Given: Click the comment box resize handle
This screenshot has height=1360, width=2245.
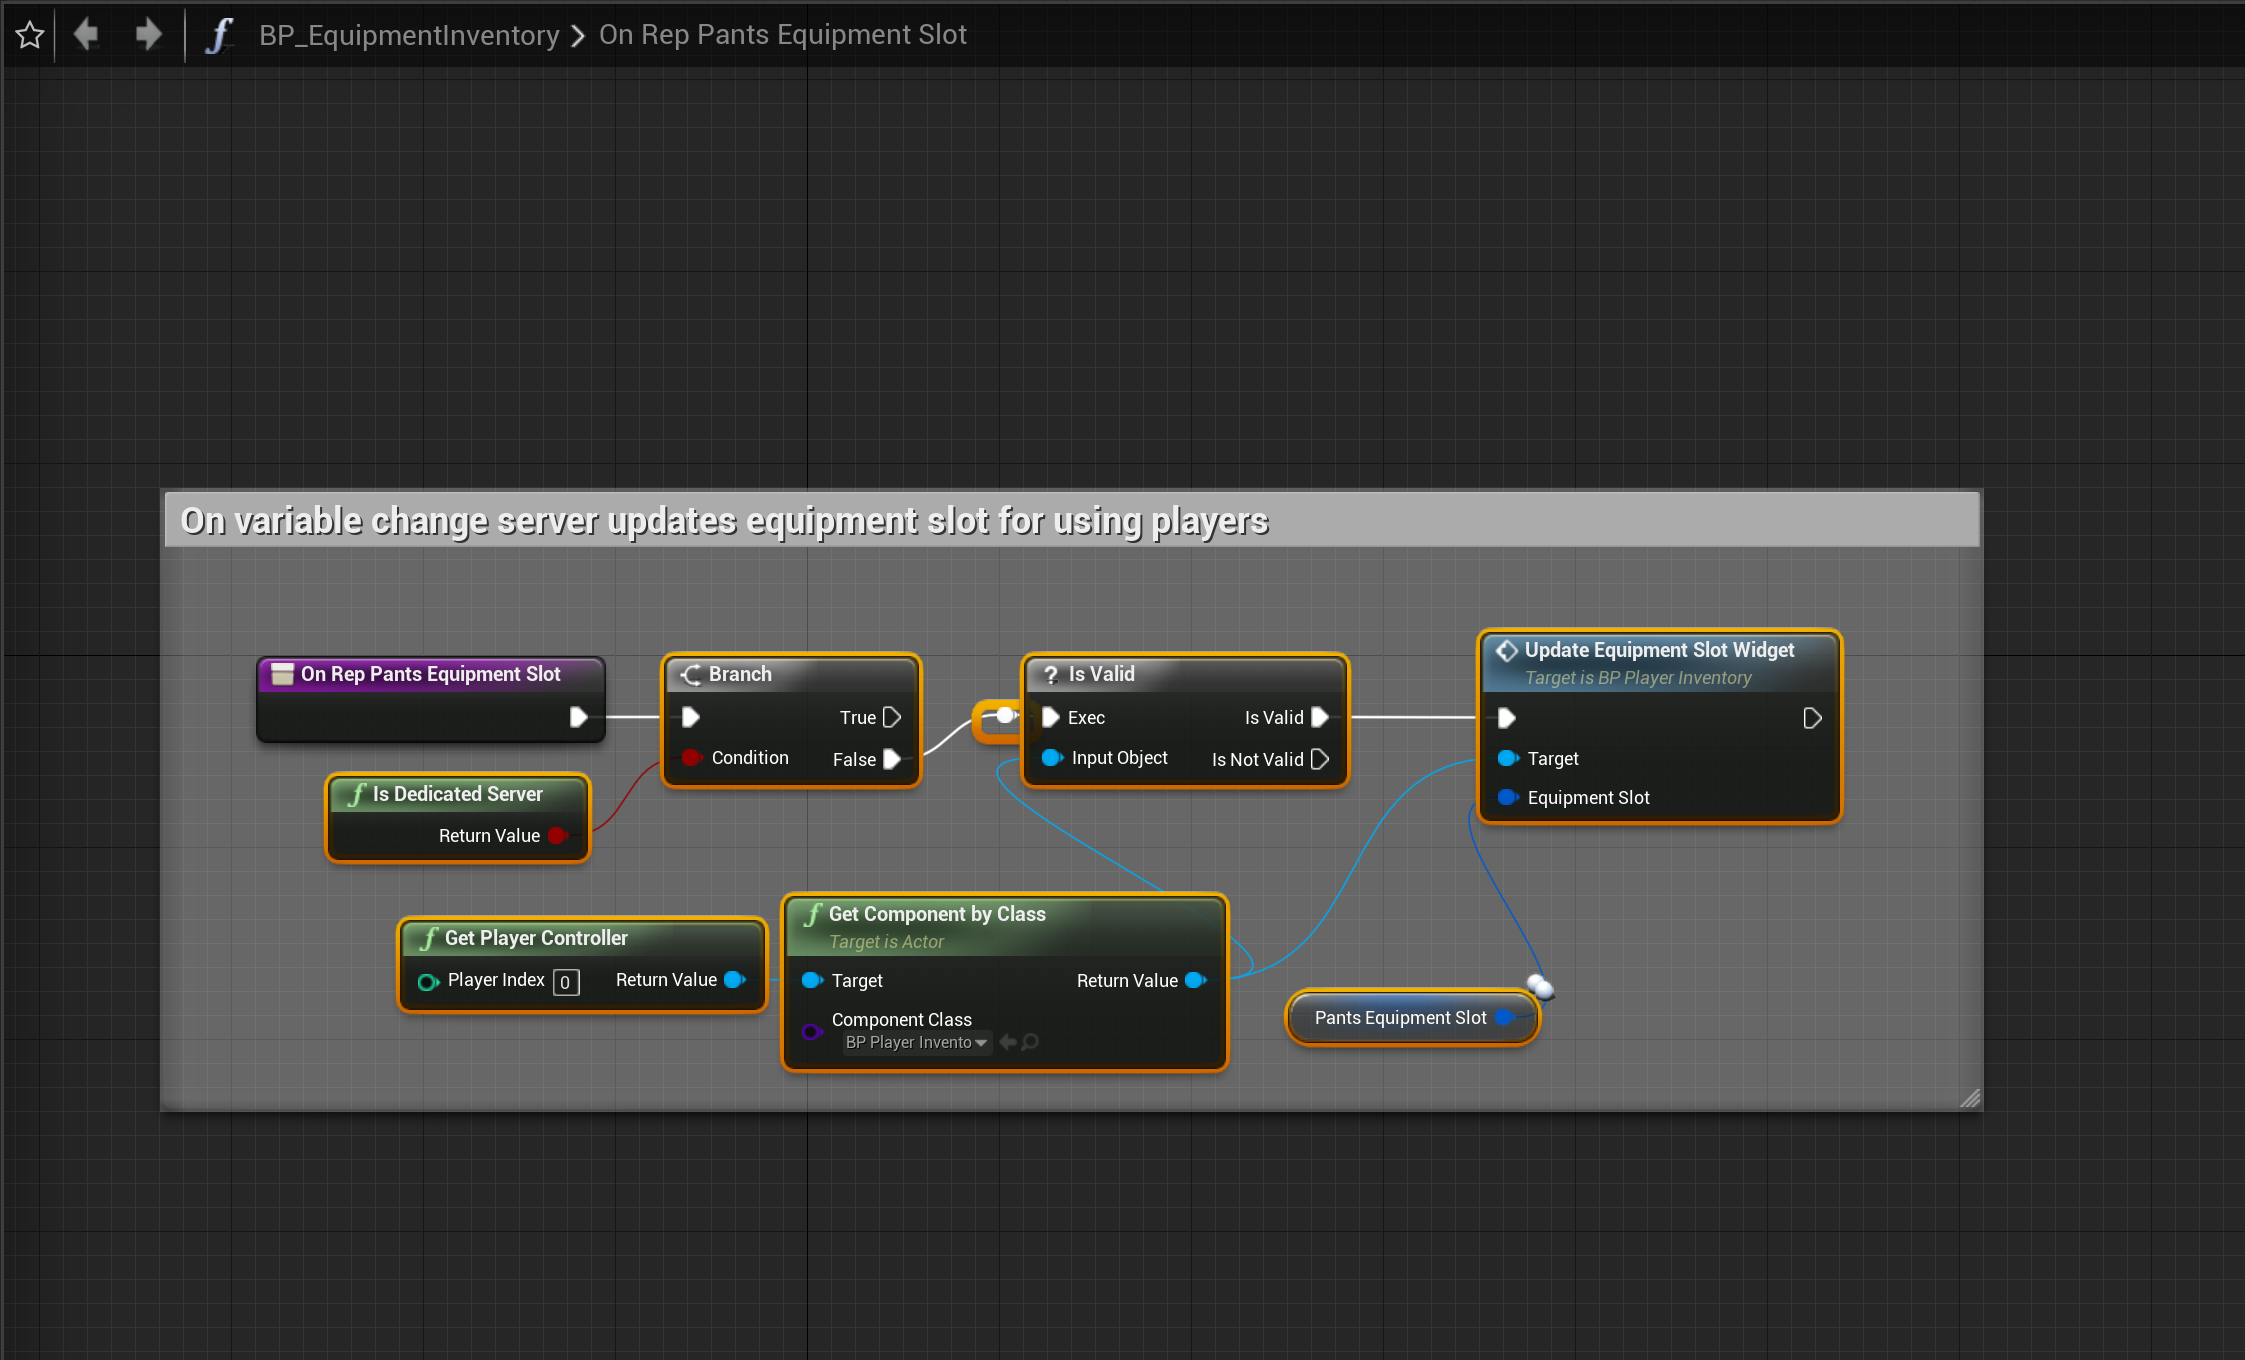Looking at the screenshot, I should pos(1969,1098).
